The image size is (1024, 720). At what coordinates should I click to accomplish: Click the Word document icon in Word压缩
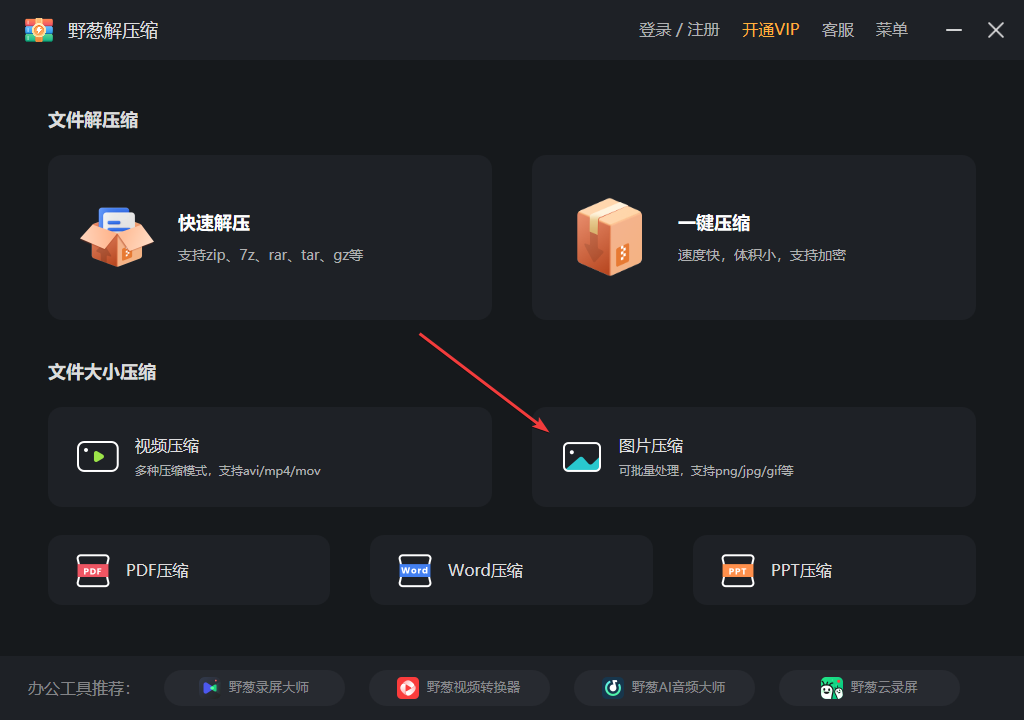(x=415, y=570)
